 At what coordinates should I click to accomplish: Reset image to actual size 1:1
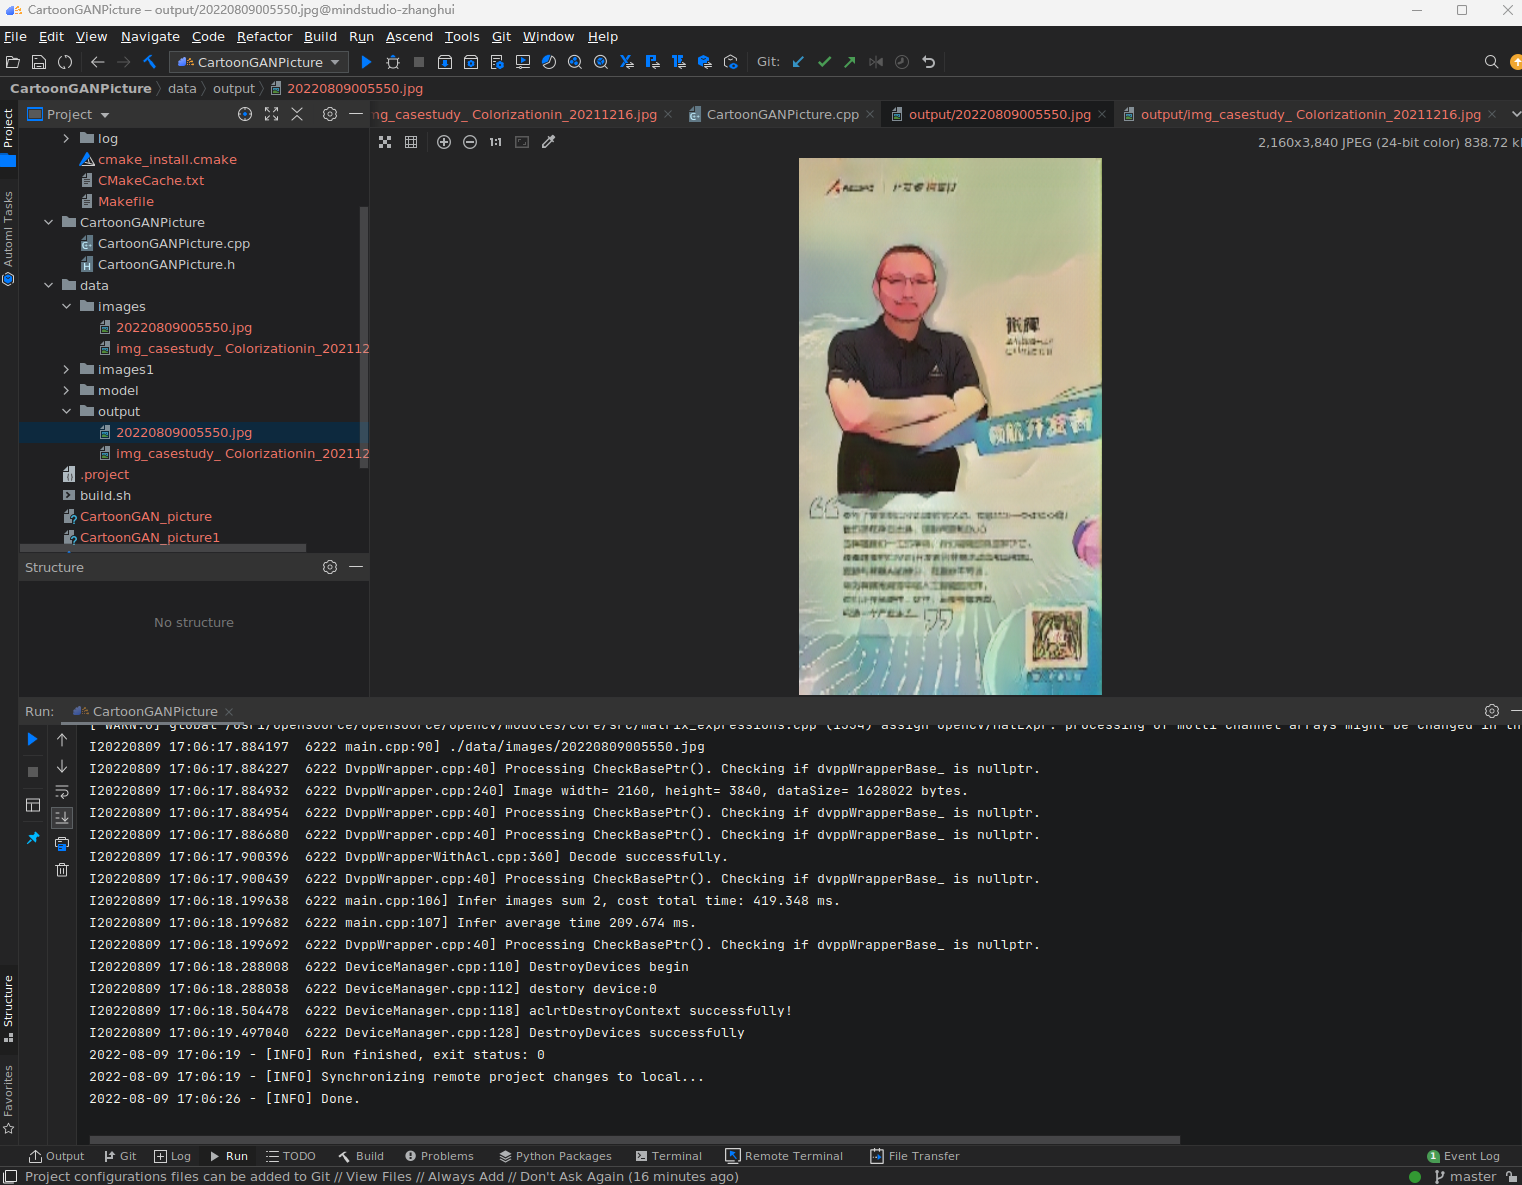pyautogui.click(x=496, y=142)
